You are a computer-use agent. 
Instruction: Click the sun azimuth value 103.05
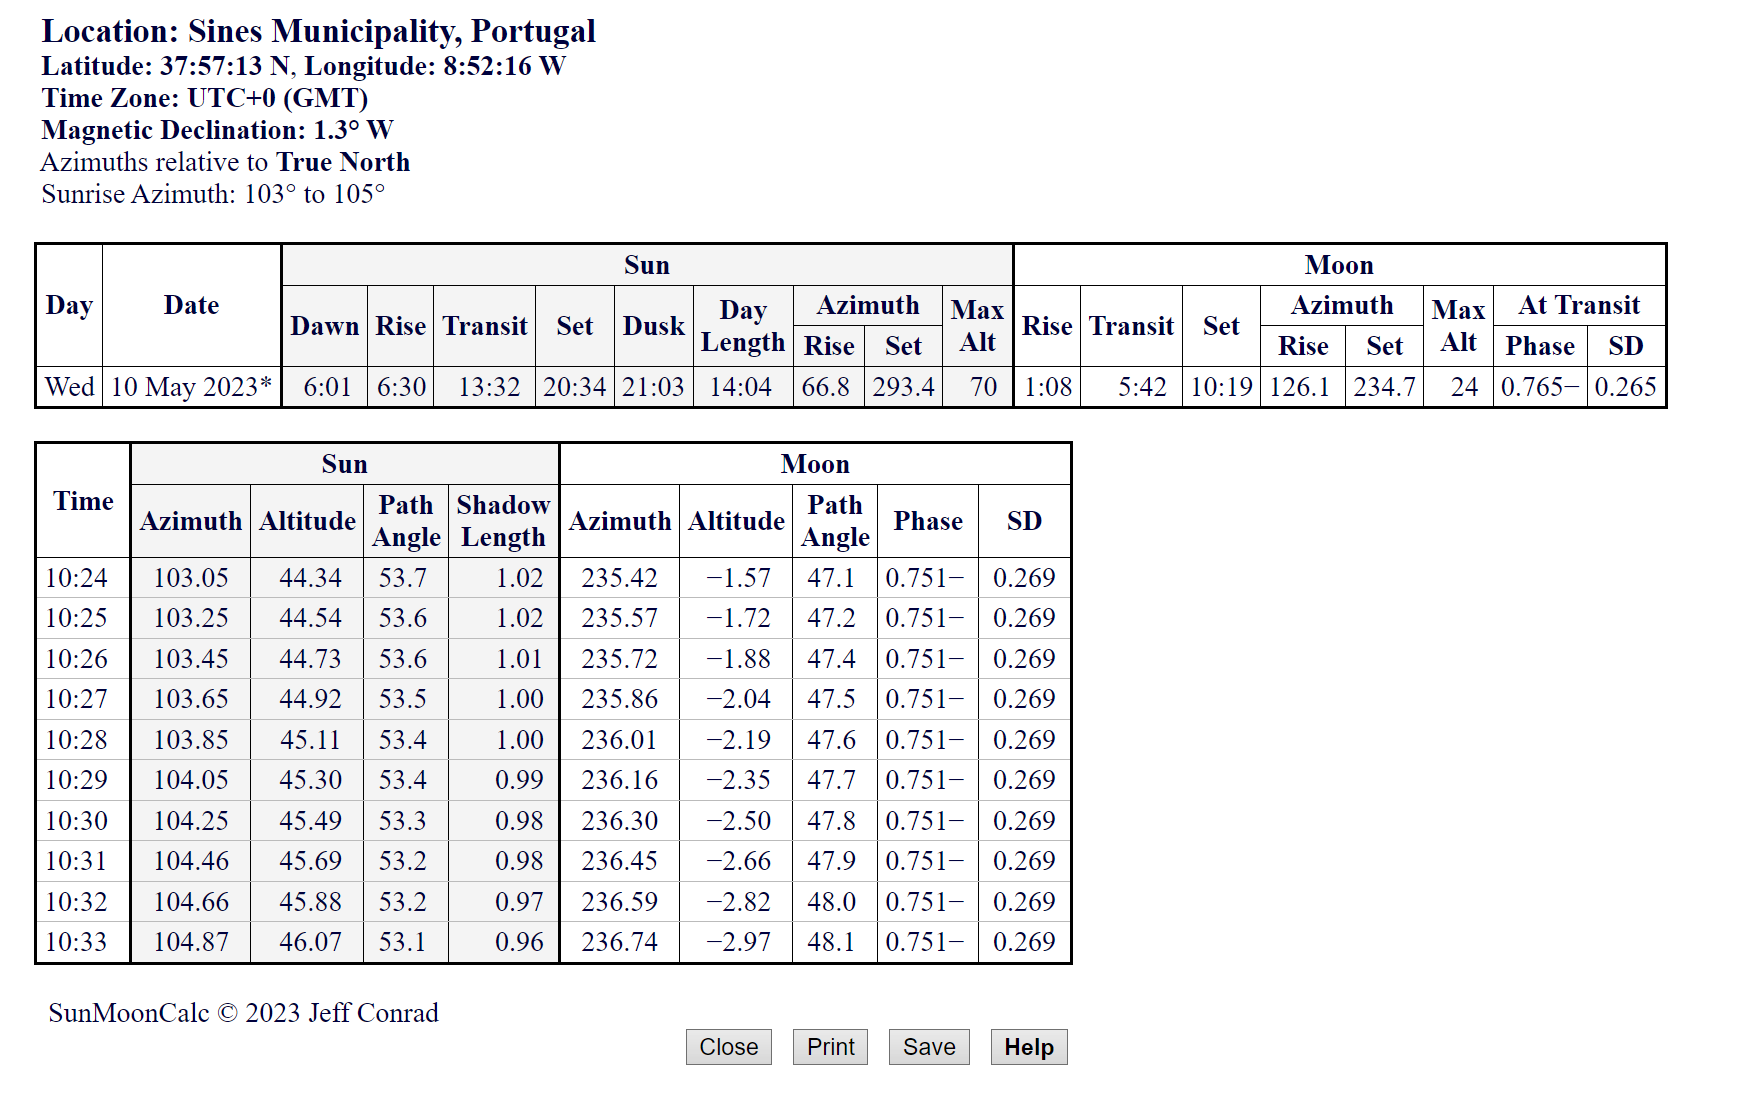point(191,578)
